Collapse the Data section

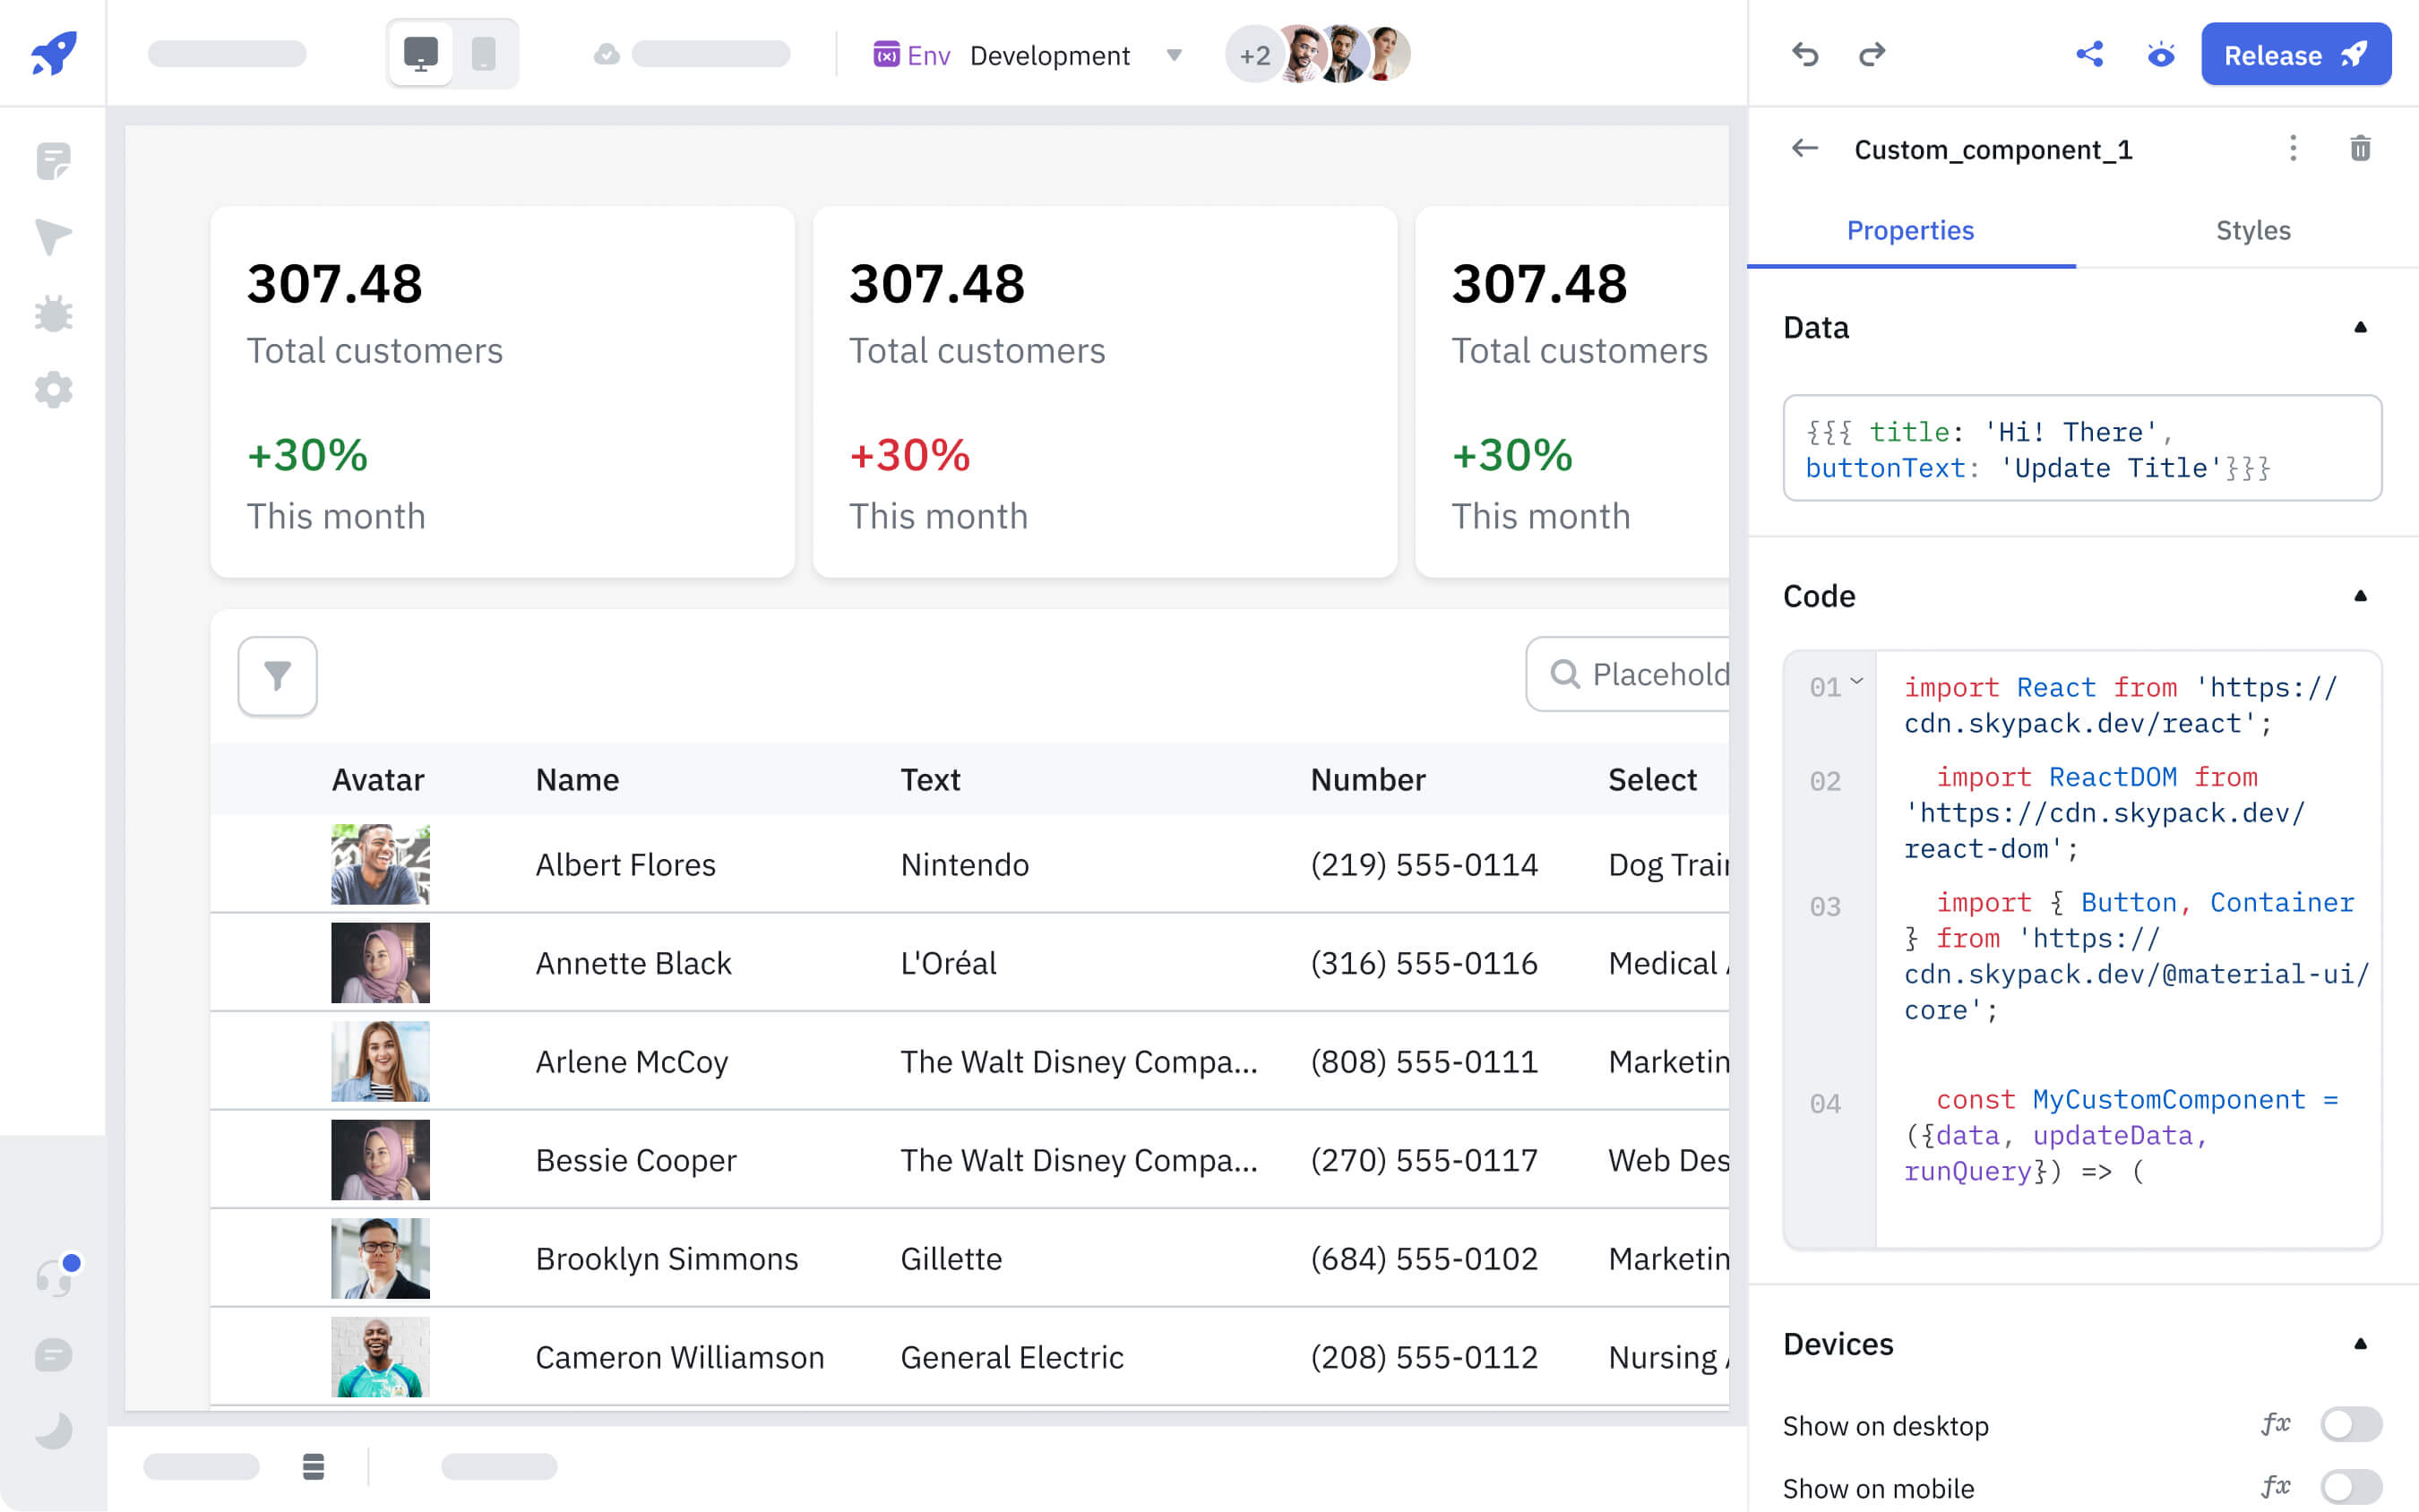(2360, 327)
